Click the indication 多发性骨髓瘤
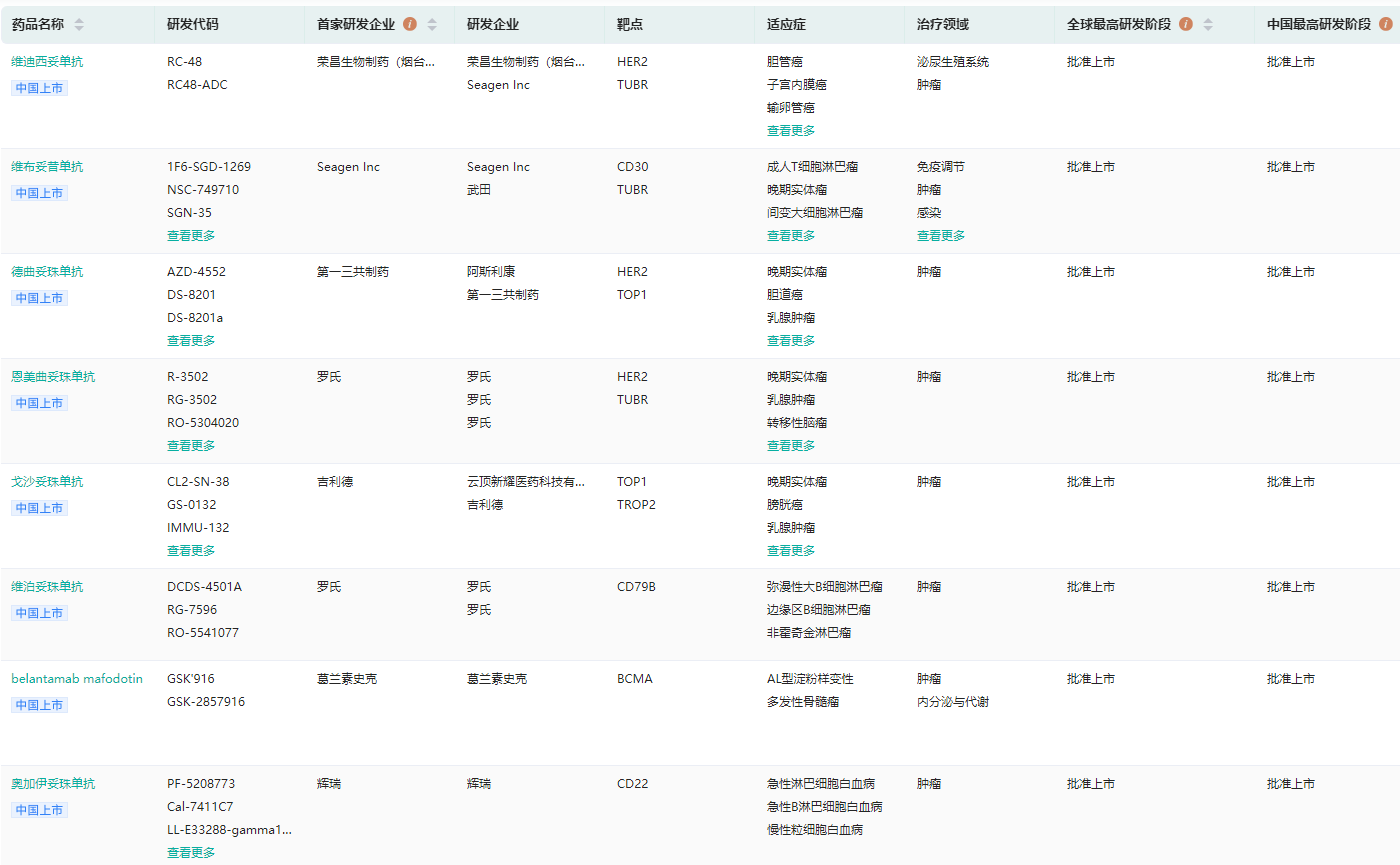Image resolution: width=1400 pixels, height=865 pixels. tap(803, 702)
